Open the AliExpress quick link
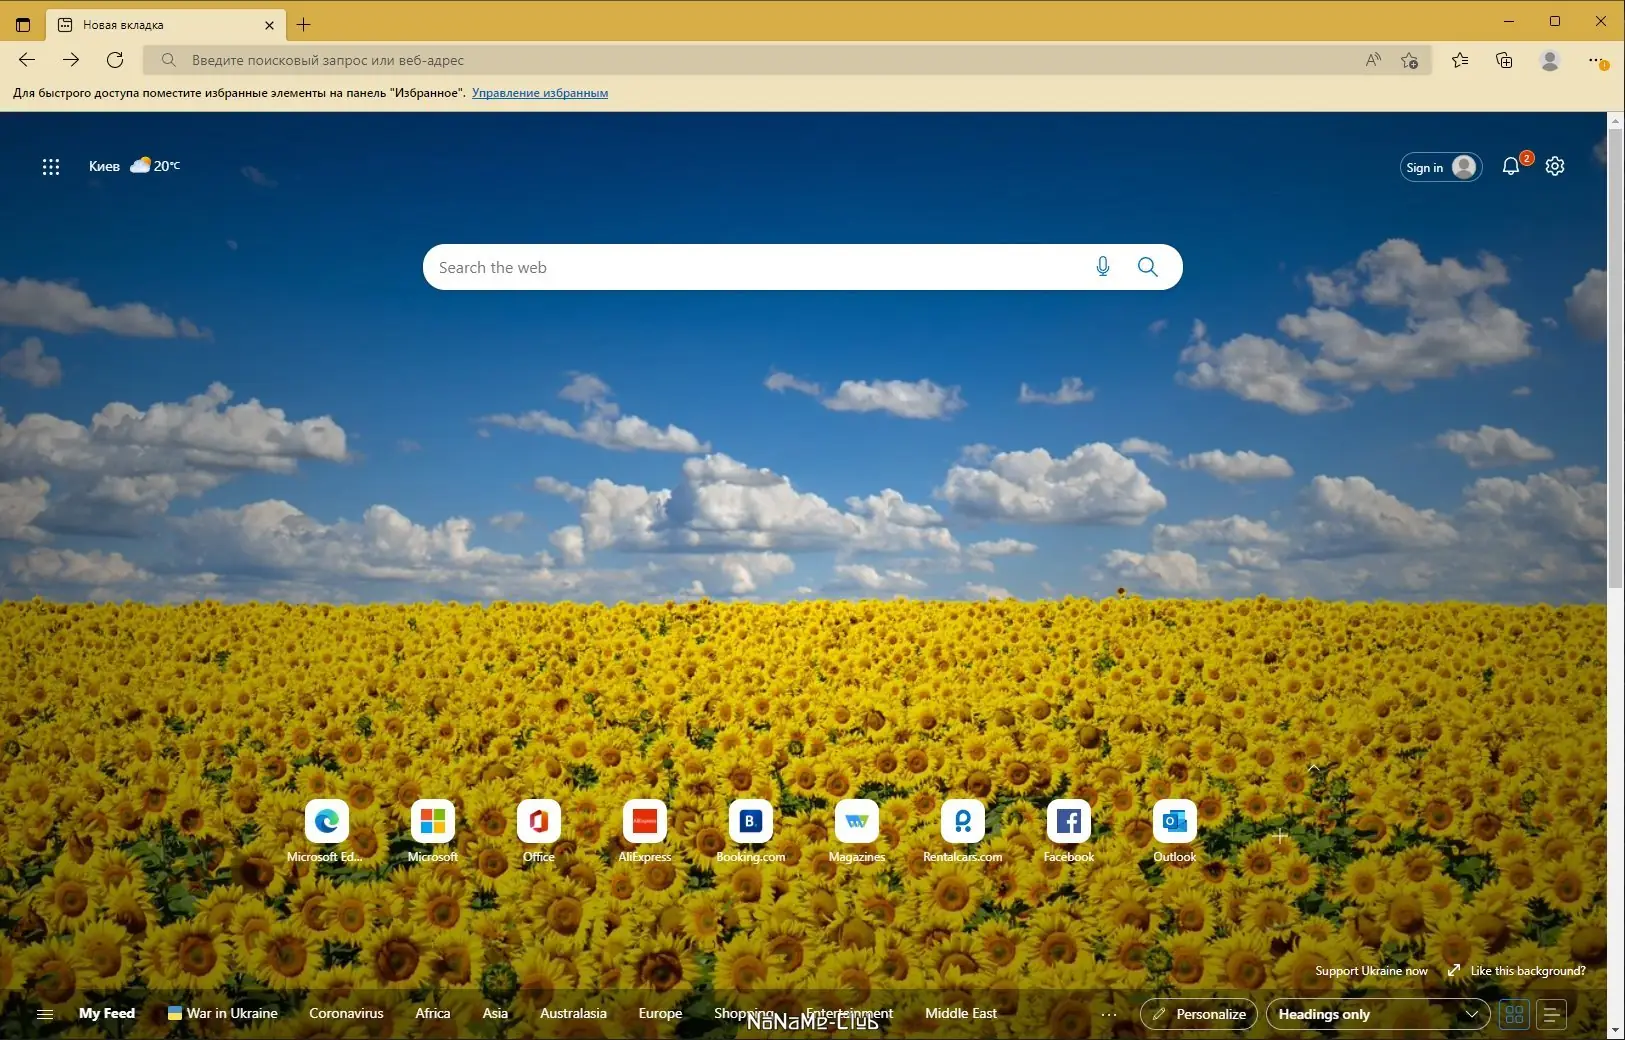Viewport: 1625px width, 1040px height. (644, 830)
